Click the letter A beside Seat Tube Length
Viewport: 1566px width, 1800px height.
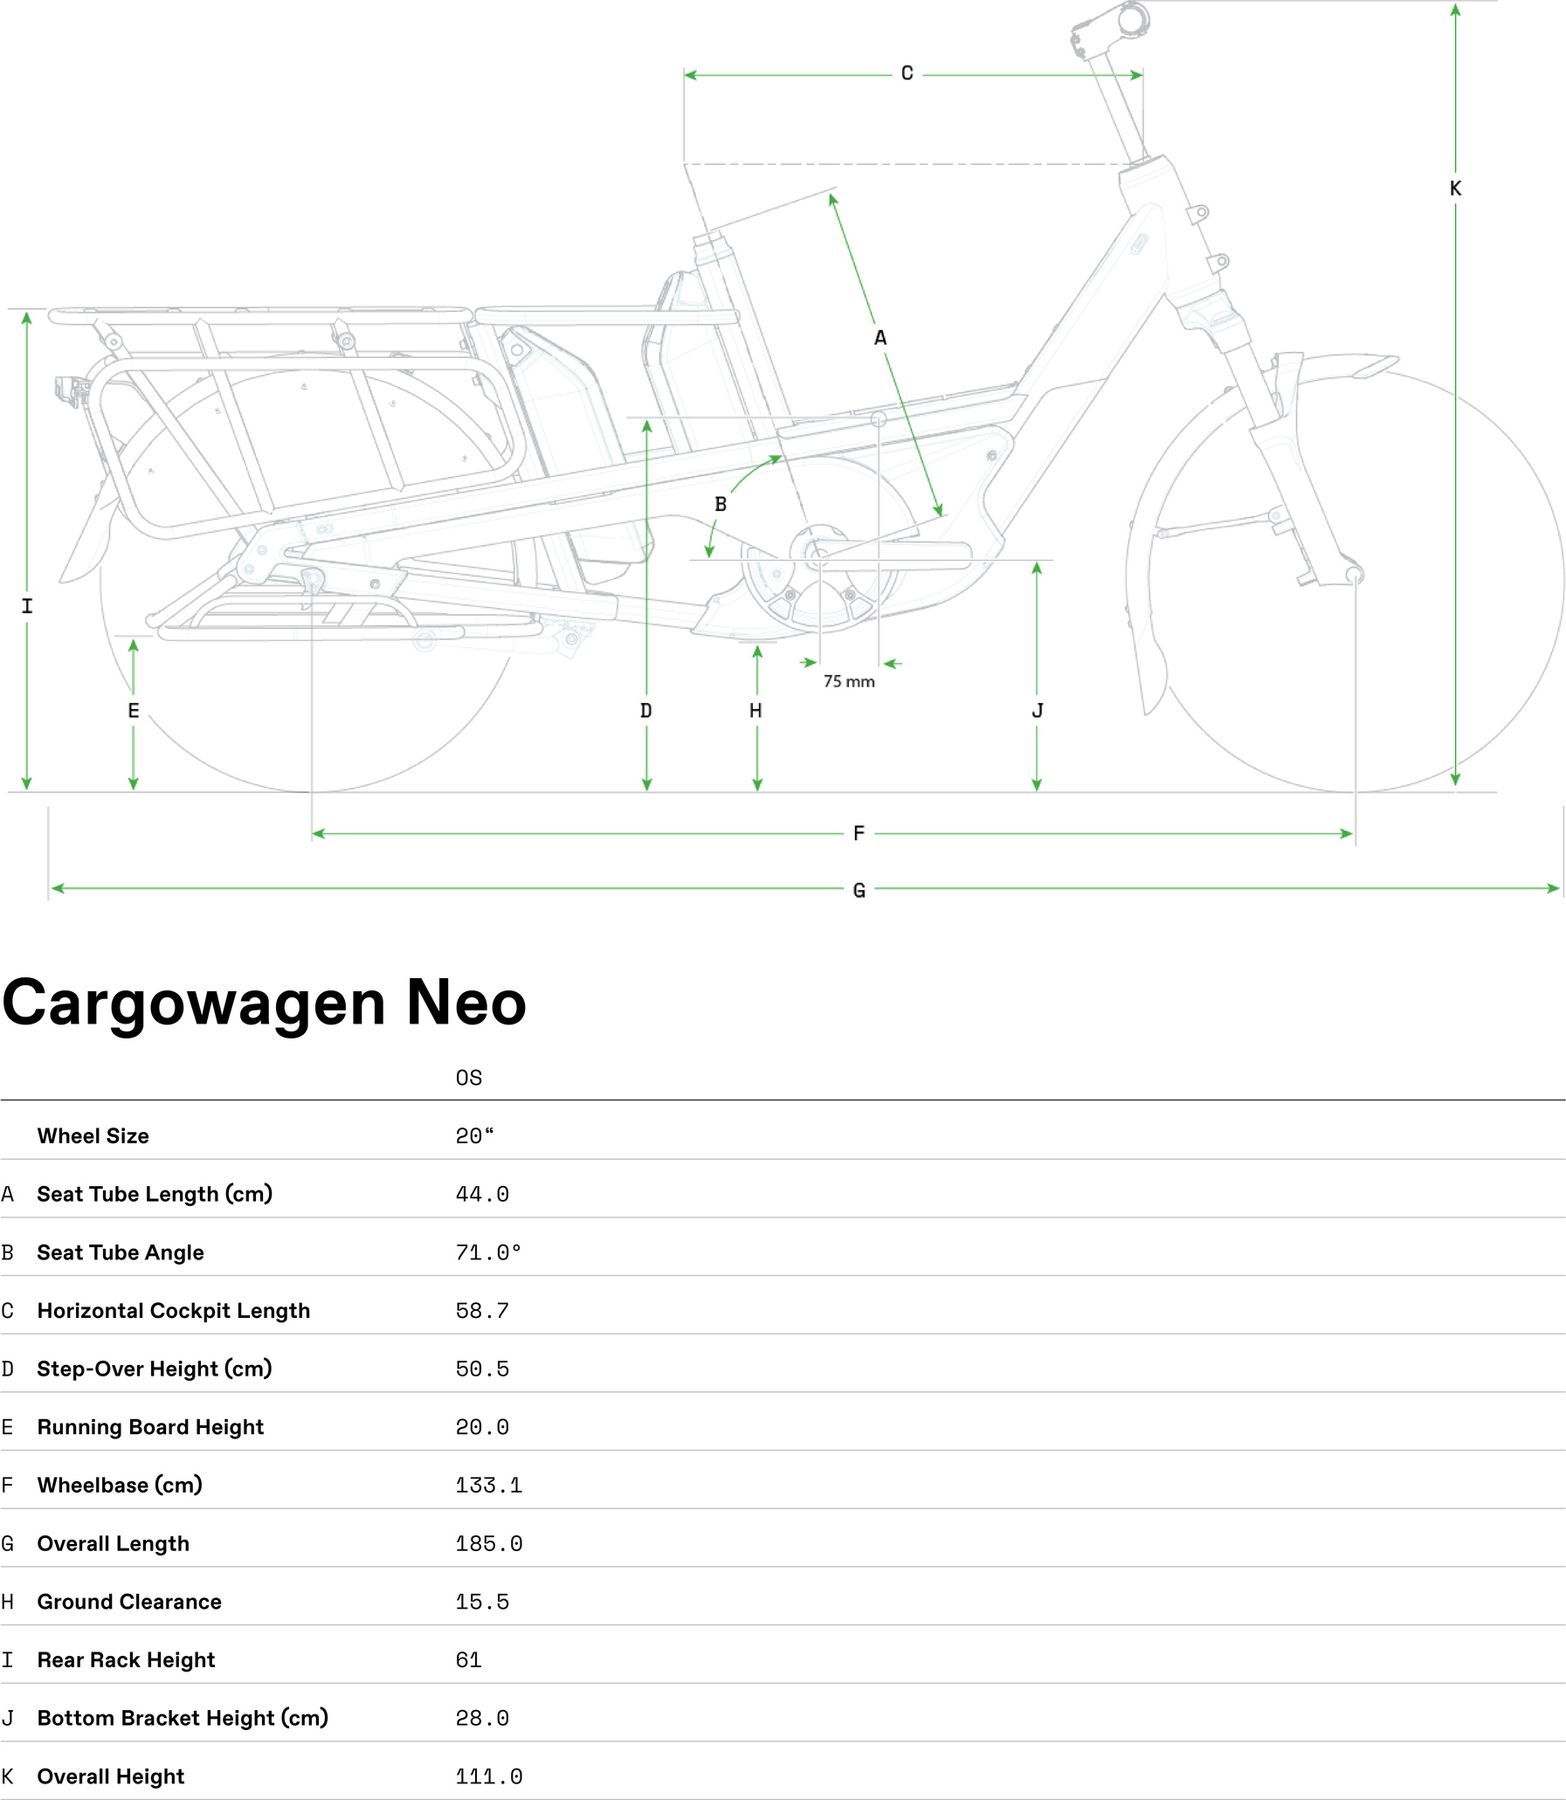pos(8,1194)
